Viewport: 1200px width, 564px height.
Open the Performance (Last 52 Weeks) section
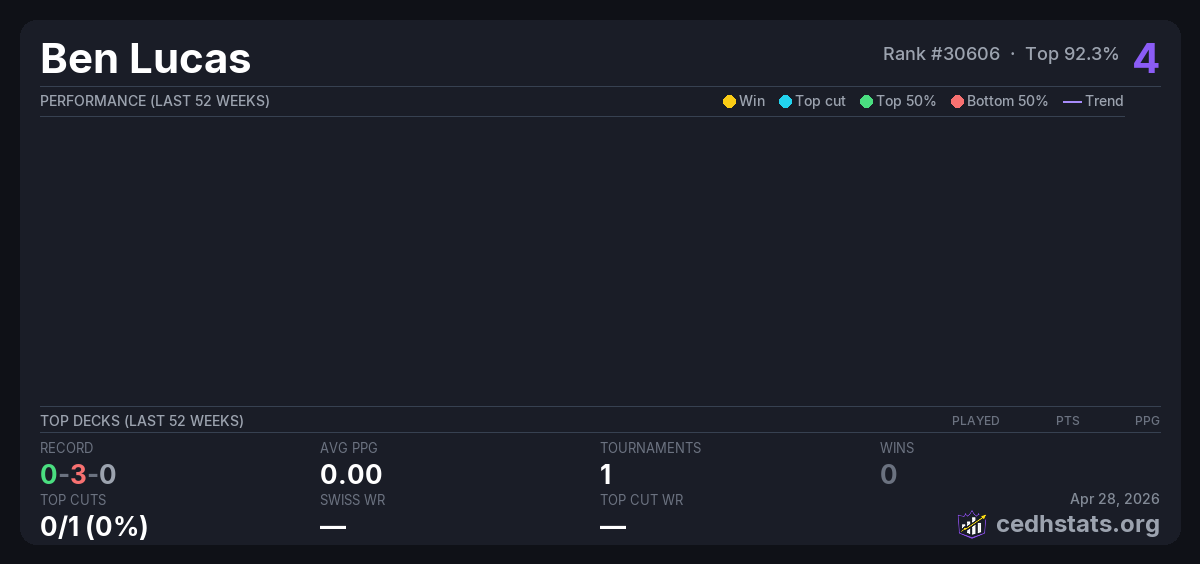coord(155,101)
